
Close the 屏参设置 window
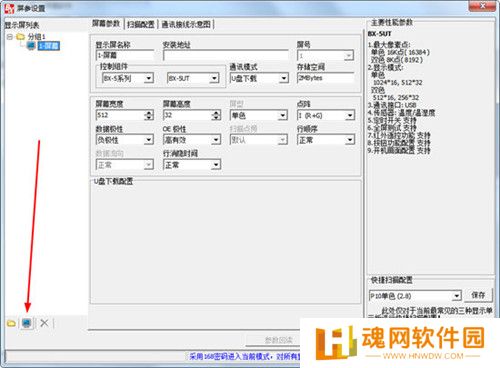click(x=483, y=6)
